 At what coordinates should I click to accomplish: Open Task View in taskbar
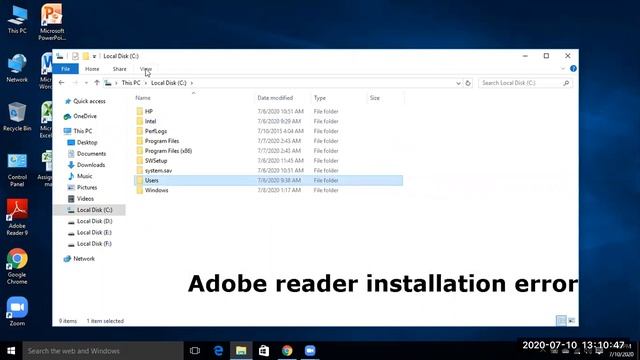[195, 351]
